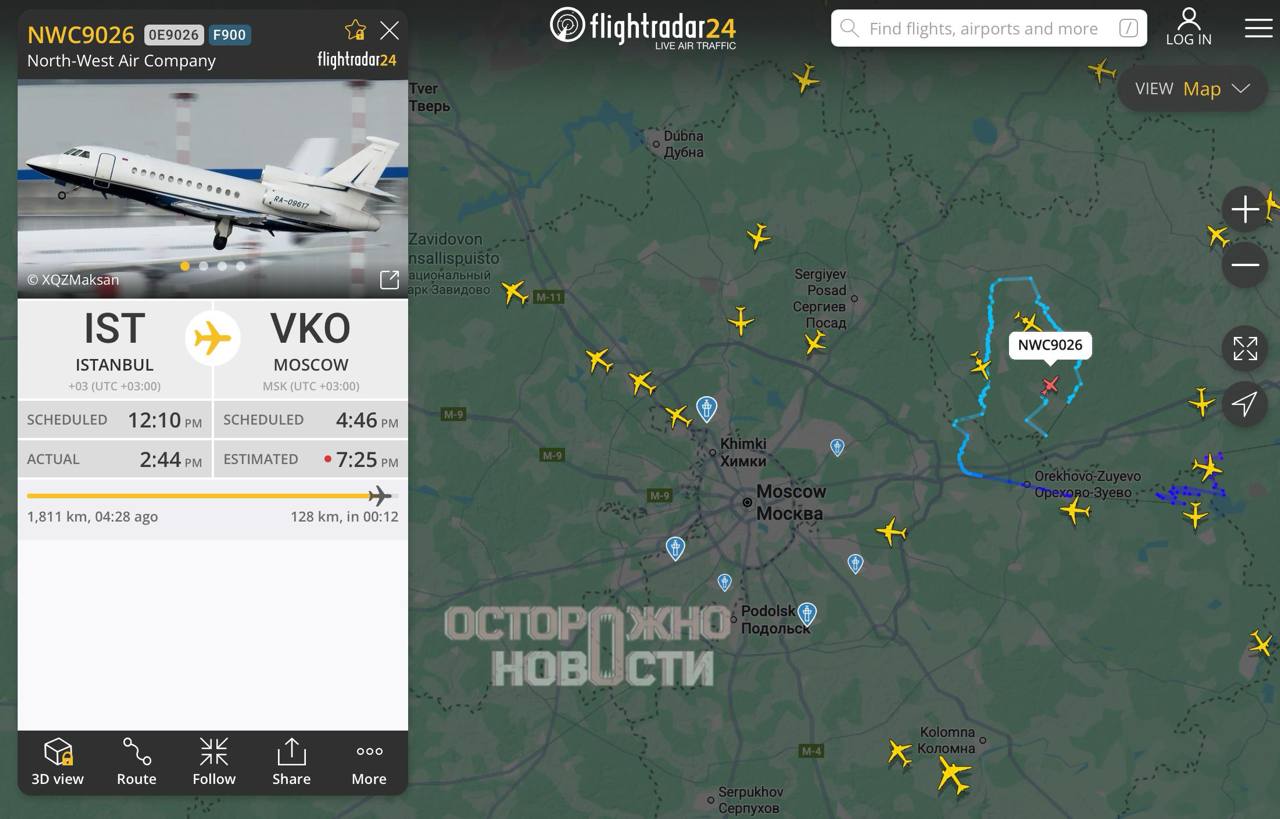Open the hamburger main menu
Viewport: 1280px width, 819px height.
1259,27
